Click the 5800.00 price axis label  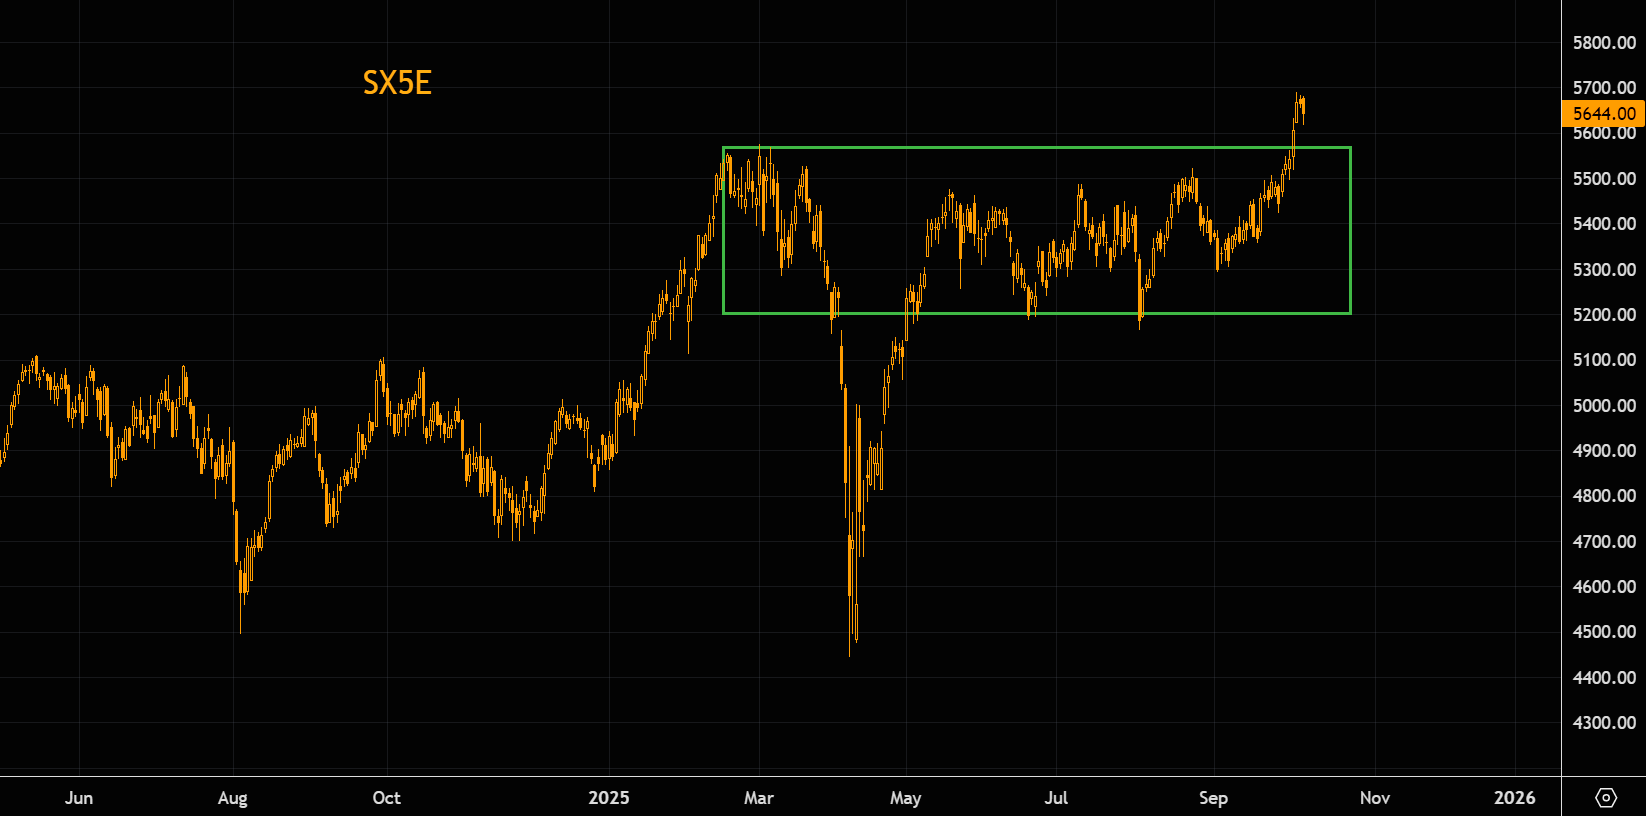pos(1603,43)
